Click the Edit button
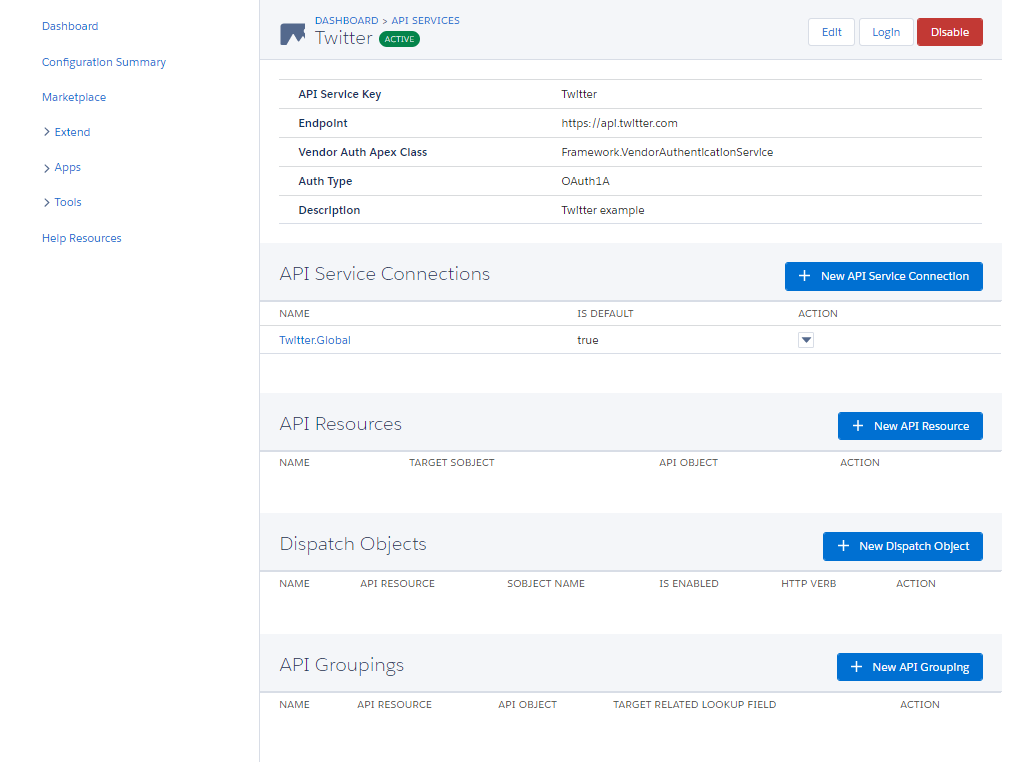This screenshot has width=1017, height=762. [x=831, y=32]
